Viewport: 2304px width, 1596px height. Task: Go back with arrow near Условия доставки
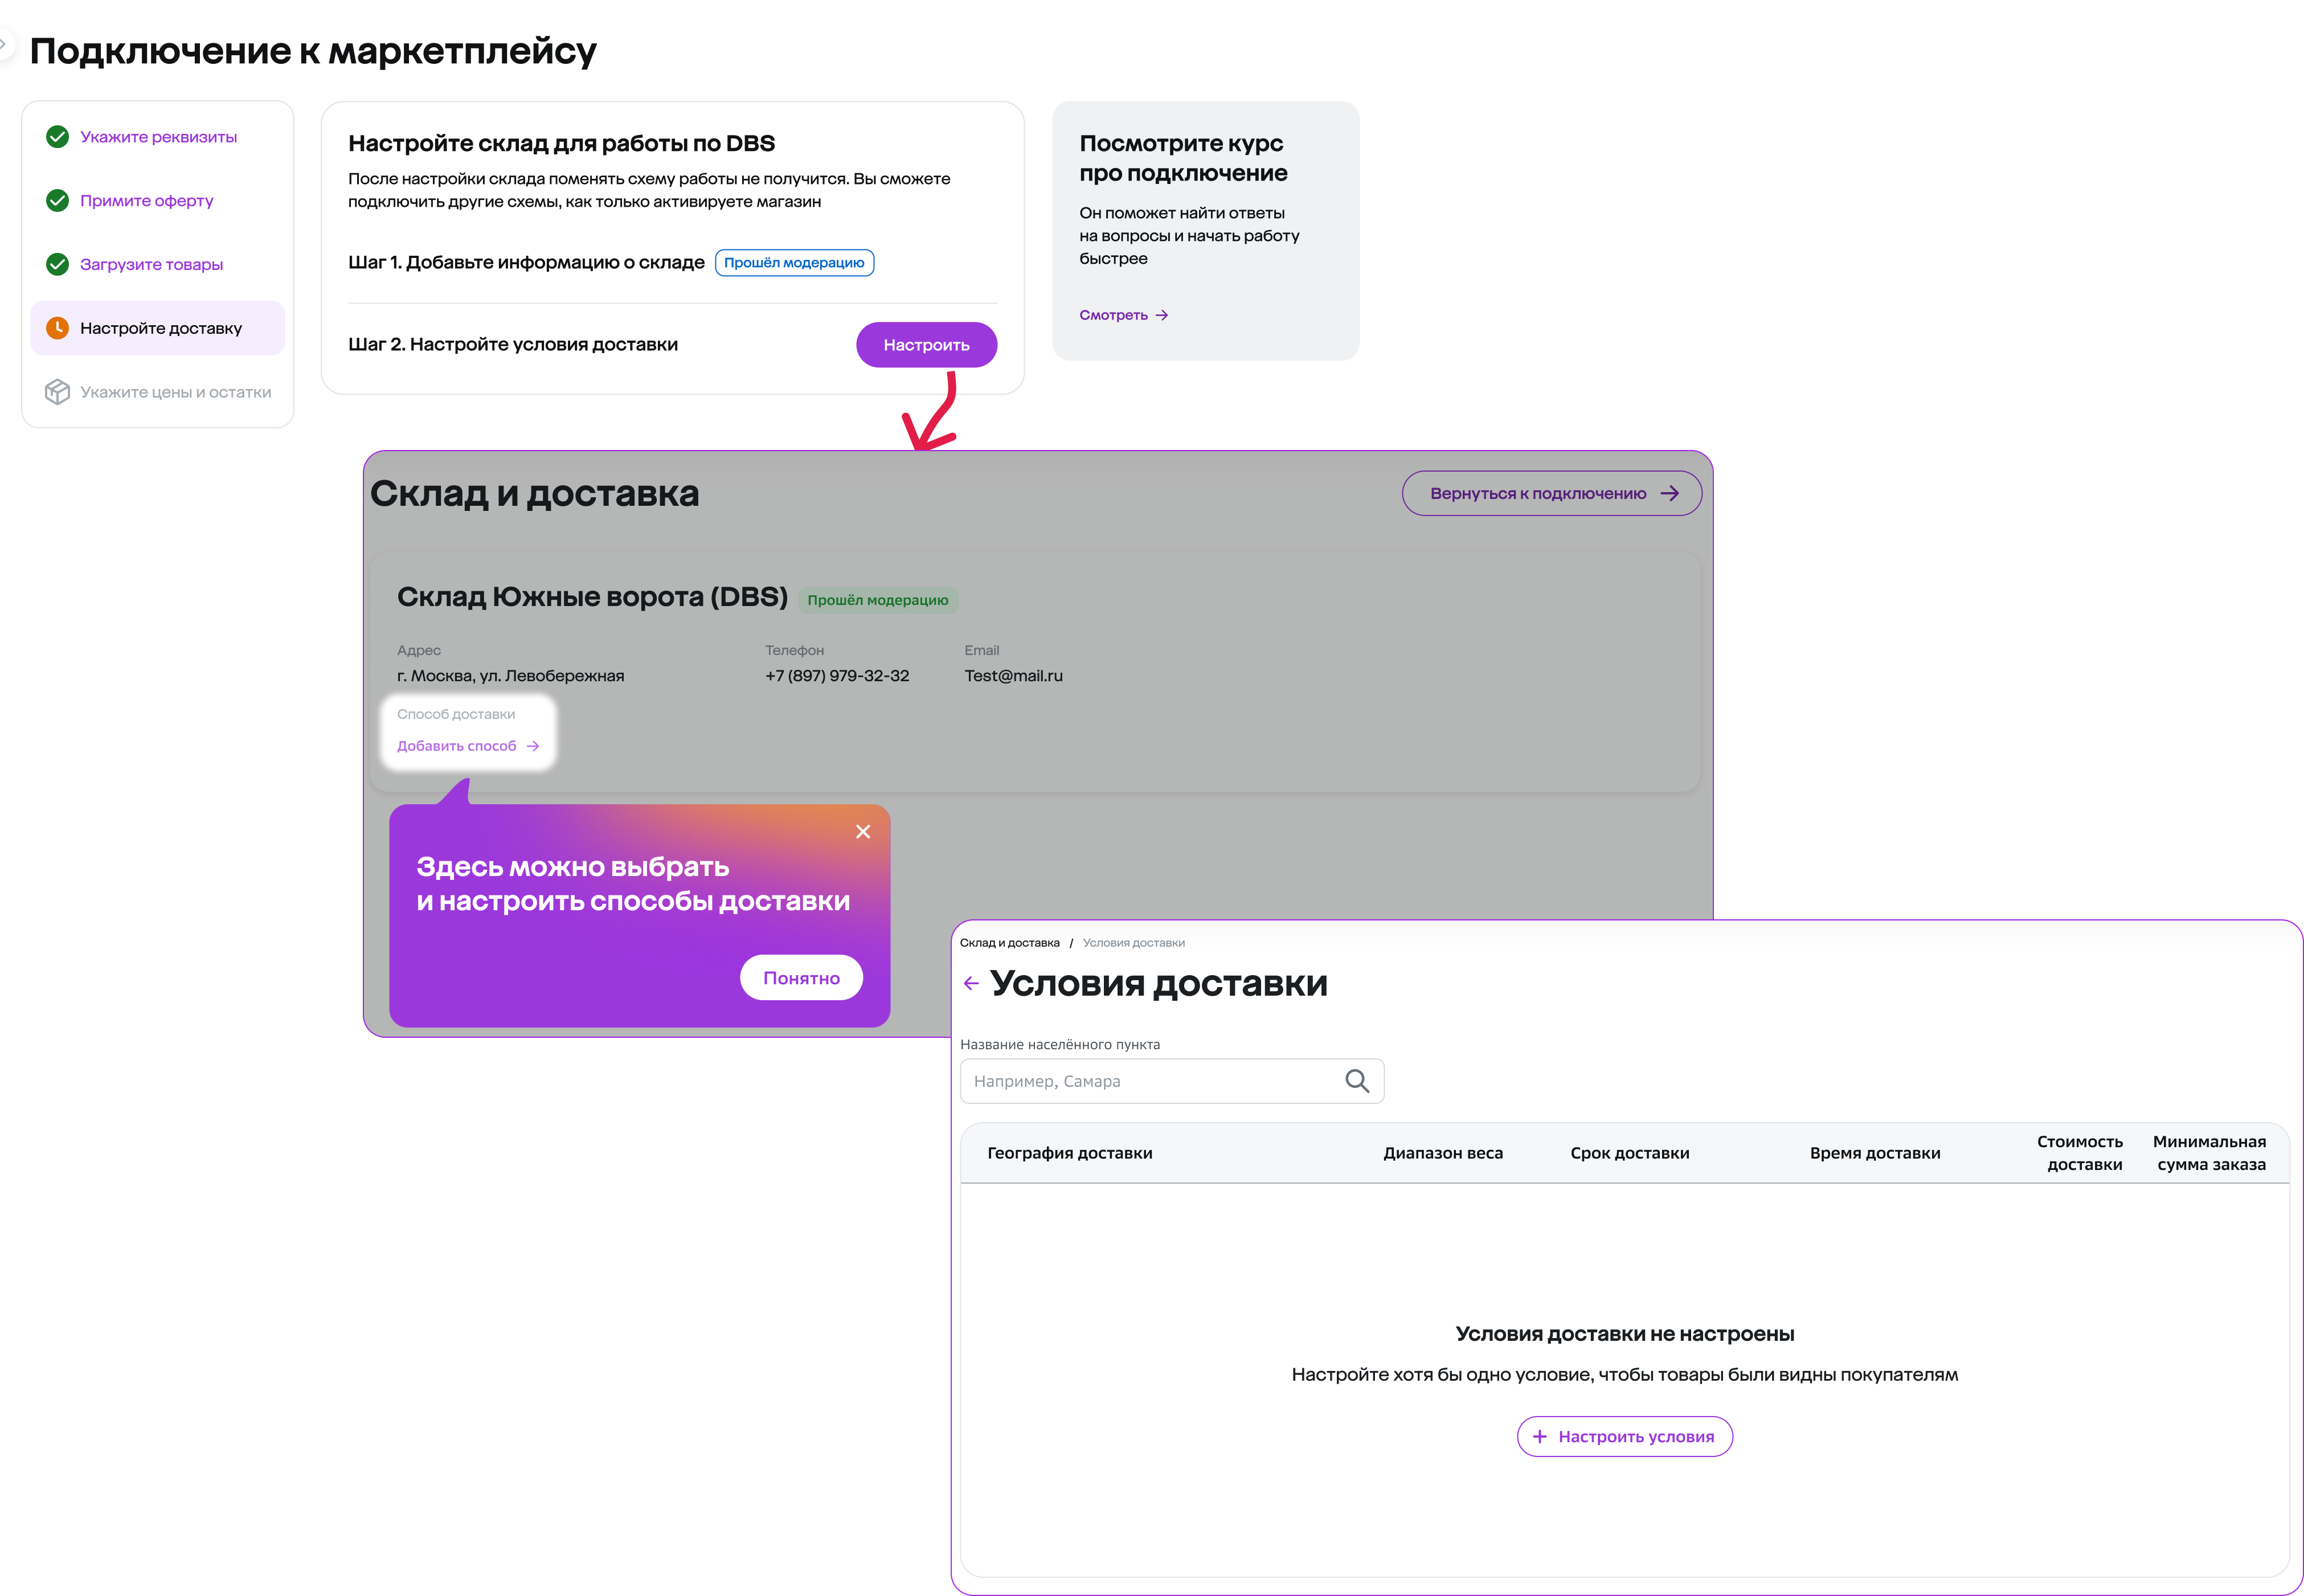[x=971, y=984]
